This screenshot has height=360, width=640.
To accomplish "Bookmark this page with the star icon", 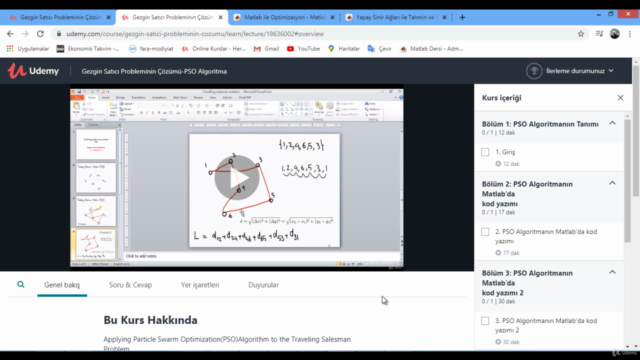I will click(581, 34).
